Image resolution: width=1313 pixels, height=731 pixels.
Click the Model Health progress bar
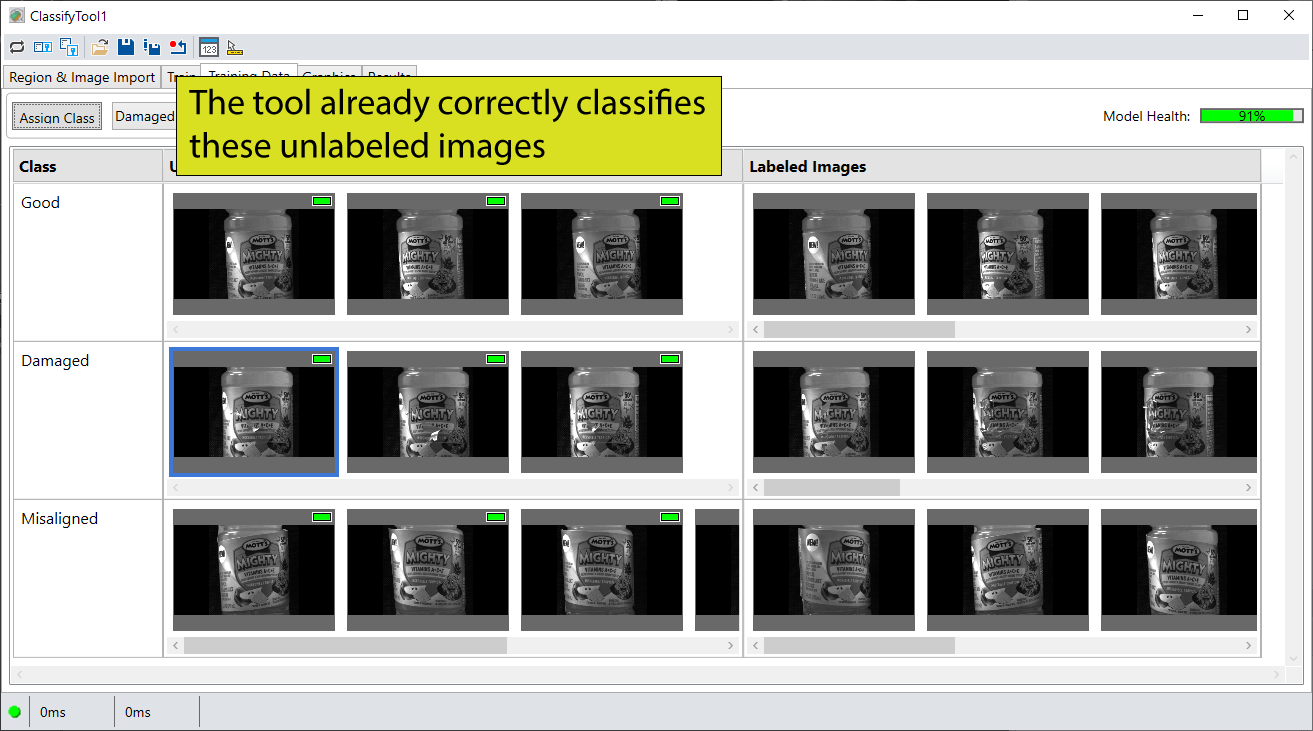1250,115
